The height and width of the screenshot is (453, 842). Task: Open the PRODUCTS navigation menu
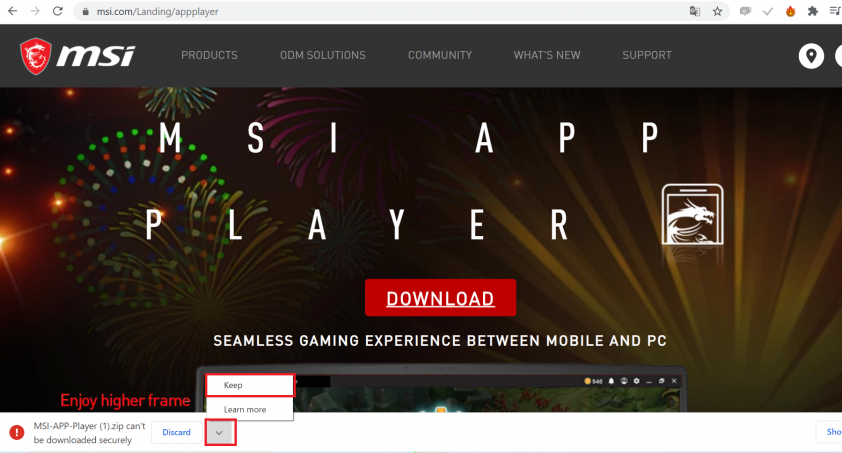[x=209, y=55]
